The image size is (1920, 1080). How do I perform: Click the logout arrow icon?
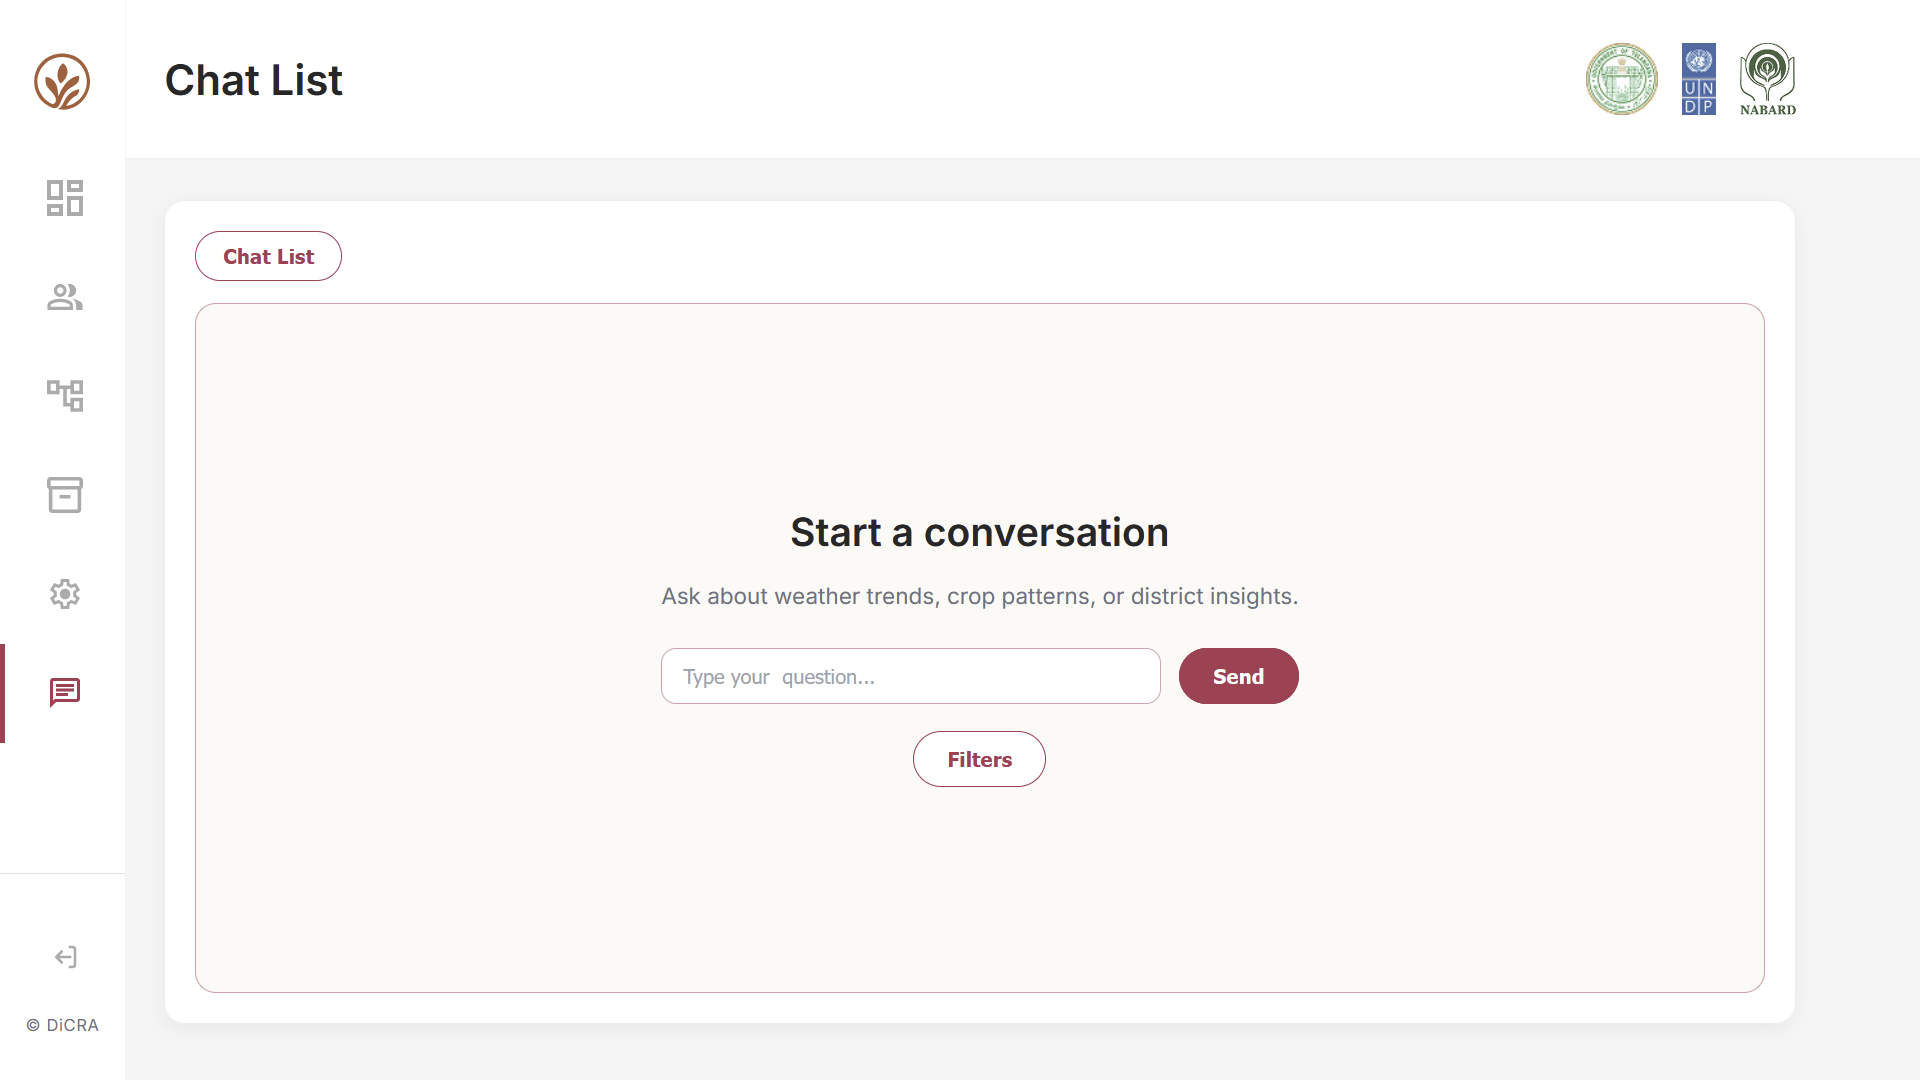click(x=65, y=957)
